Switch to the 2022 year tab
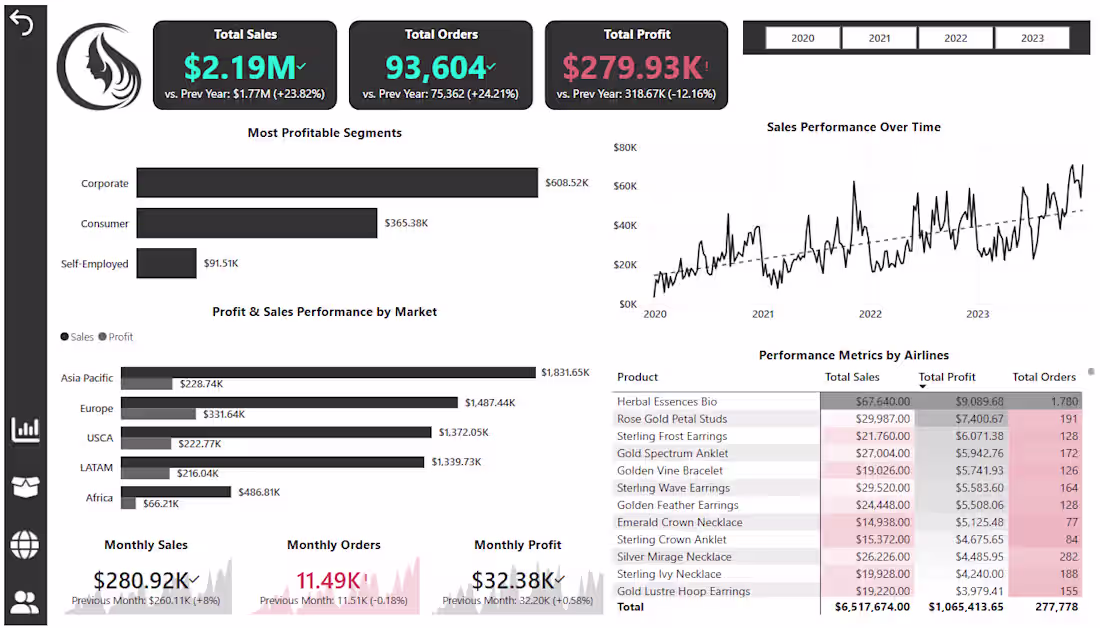Screen dimensions: 1100x628 (955, 37)
